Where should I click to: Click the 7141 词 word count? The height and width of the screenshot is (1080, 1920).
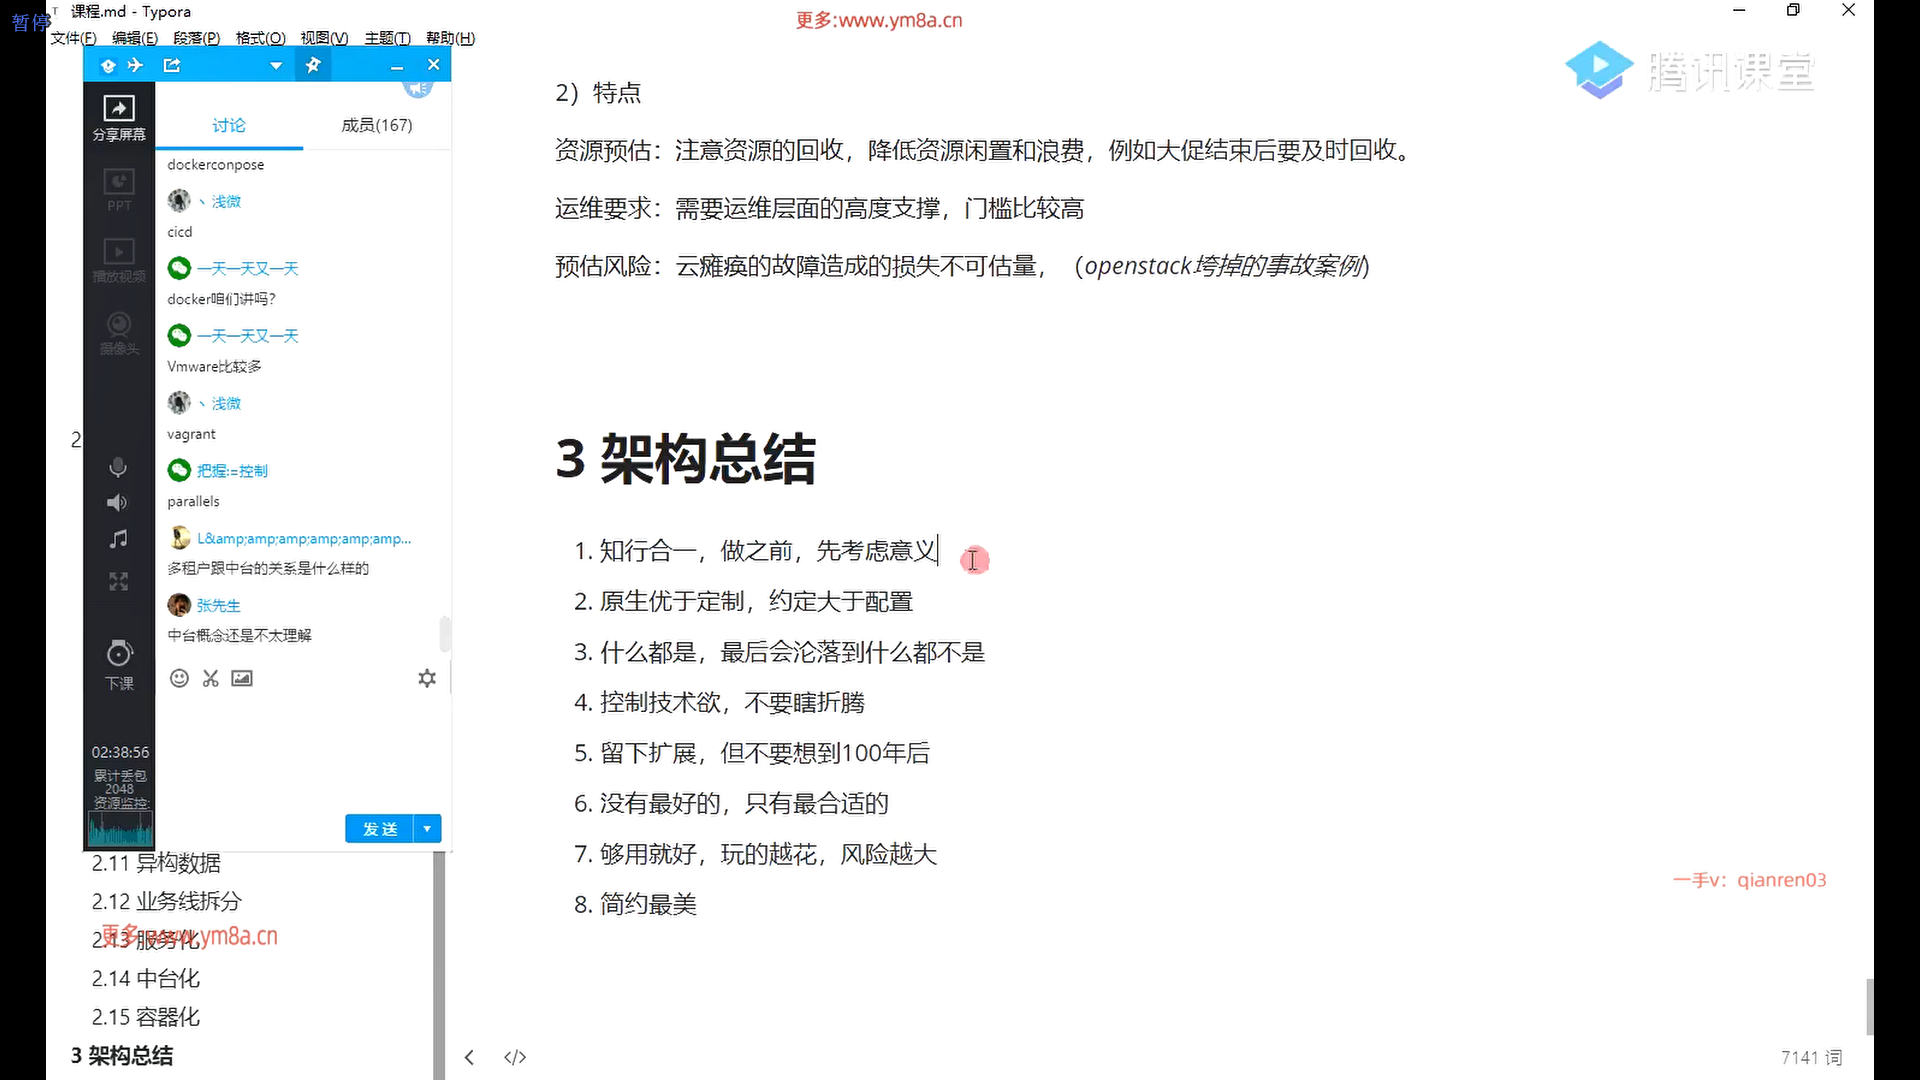[1811, 1057]
